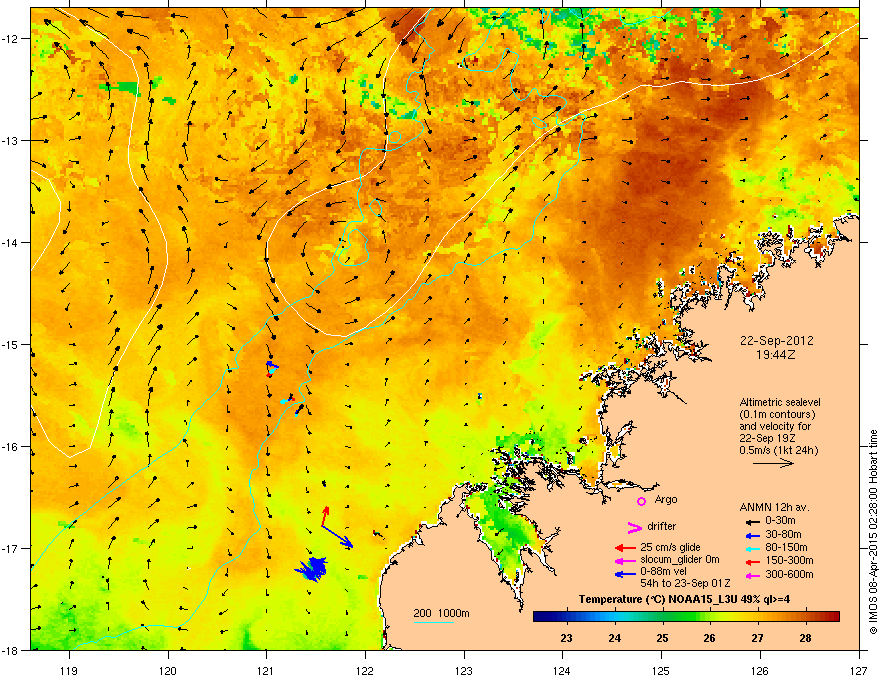
Task: Click the colorbar tick label '27'
Action: coord(758,638)
